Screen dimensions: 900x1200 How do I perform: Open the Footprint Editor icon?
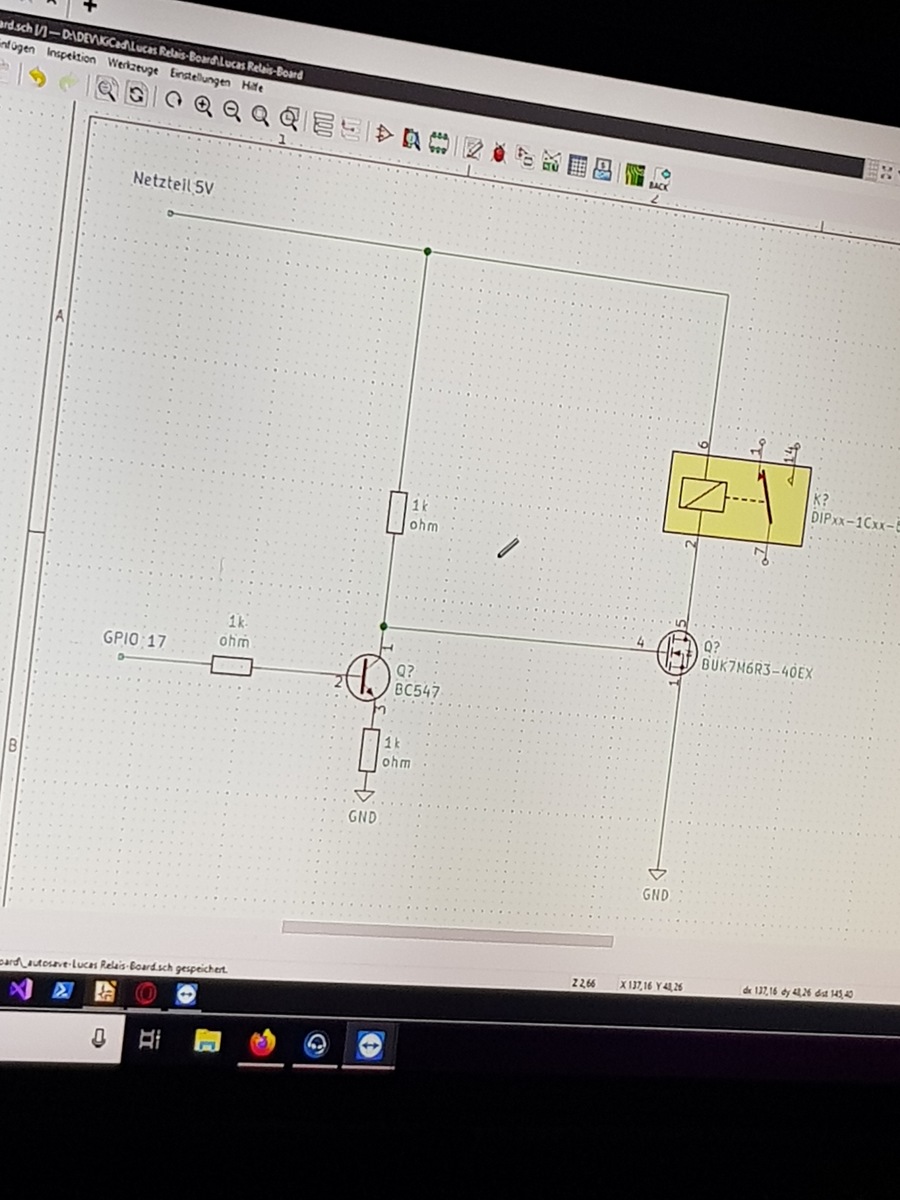(x=438, y=141)
